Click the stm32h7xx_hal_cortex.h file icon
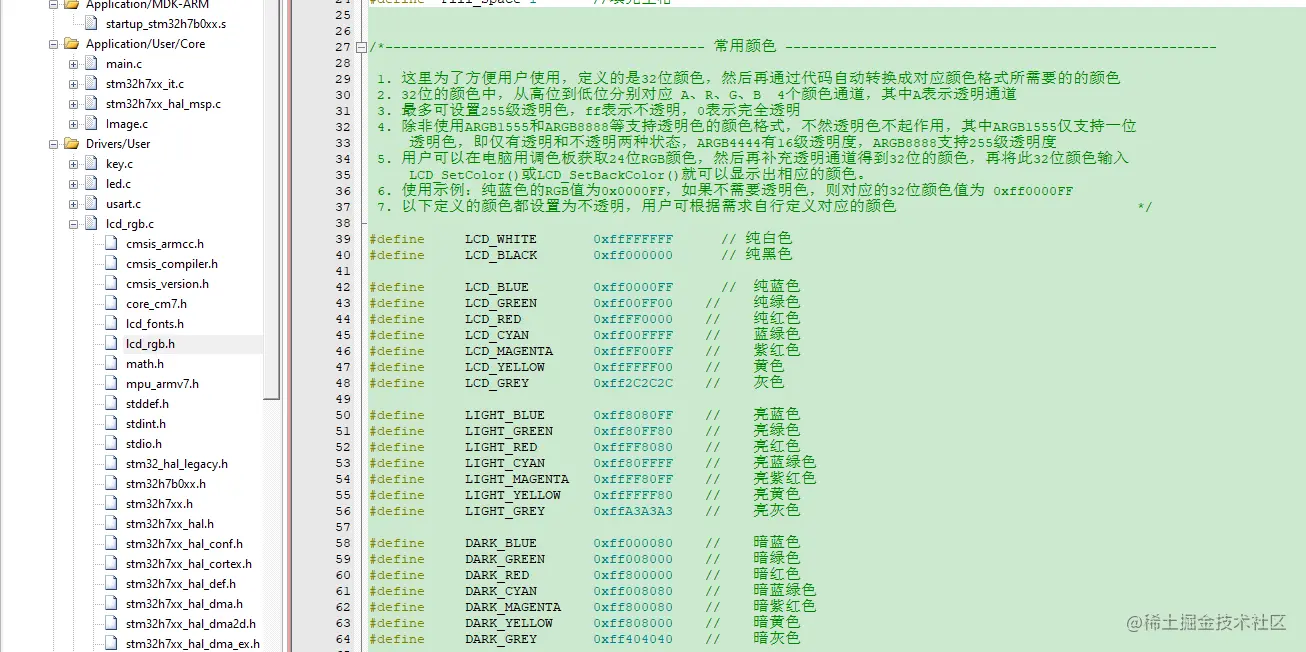Screen dimensions: 1306x652 click(x=111, y=564)
